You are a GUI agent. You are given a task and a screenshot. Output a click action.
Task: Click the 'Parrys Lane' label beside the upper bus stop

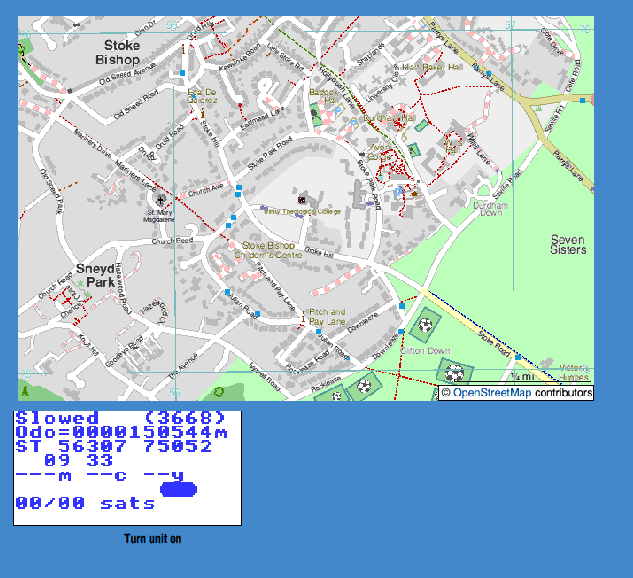[x=490, y=77]
